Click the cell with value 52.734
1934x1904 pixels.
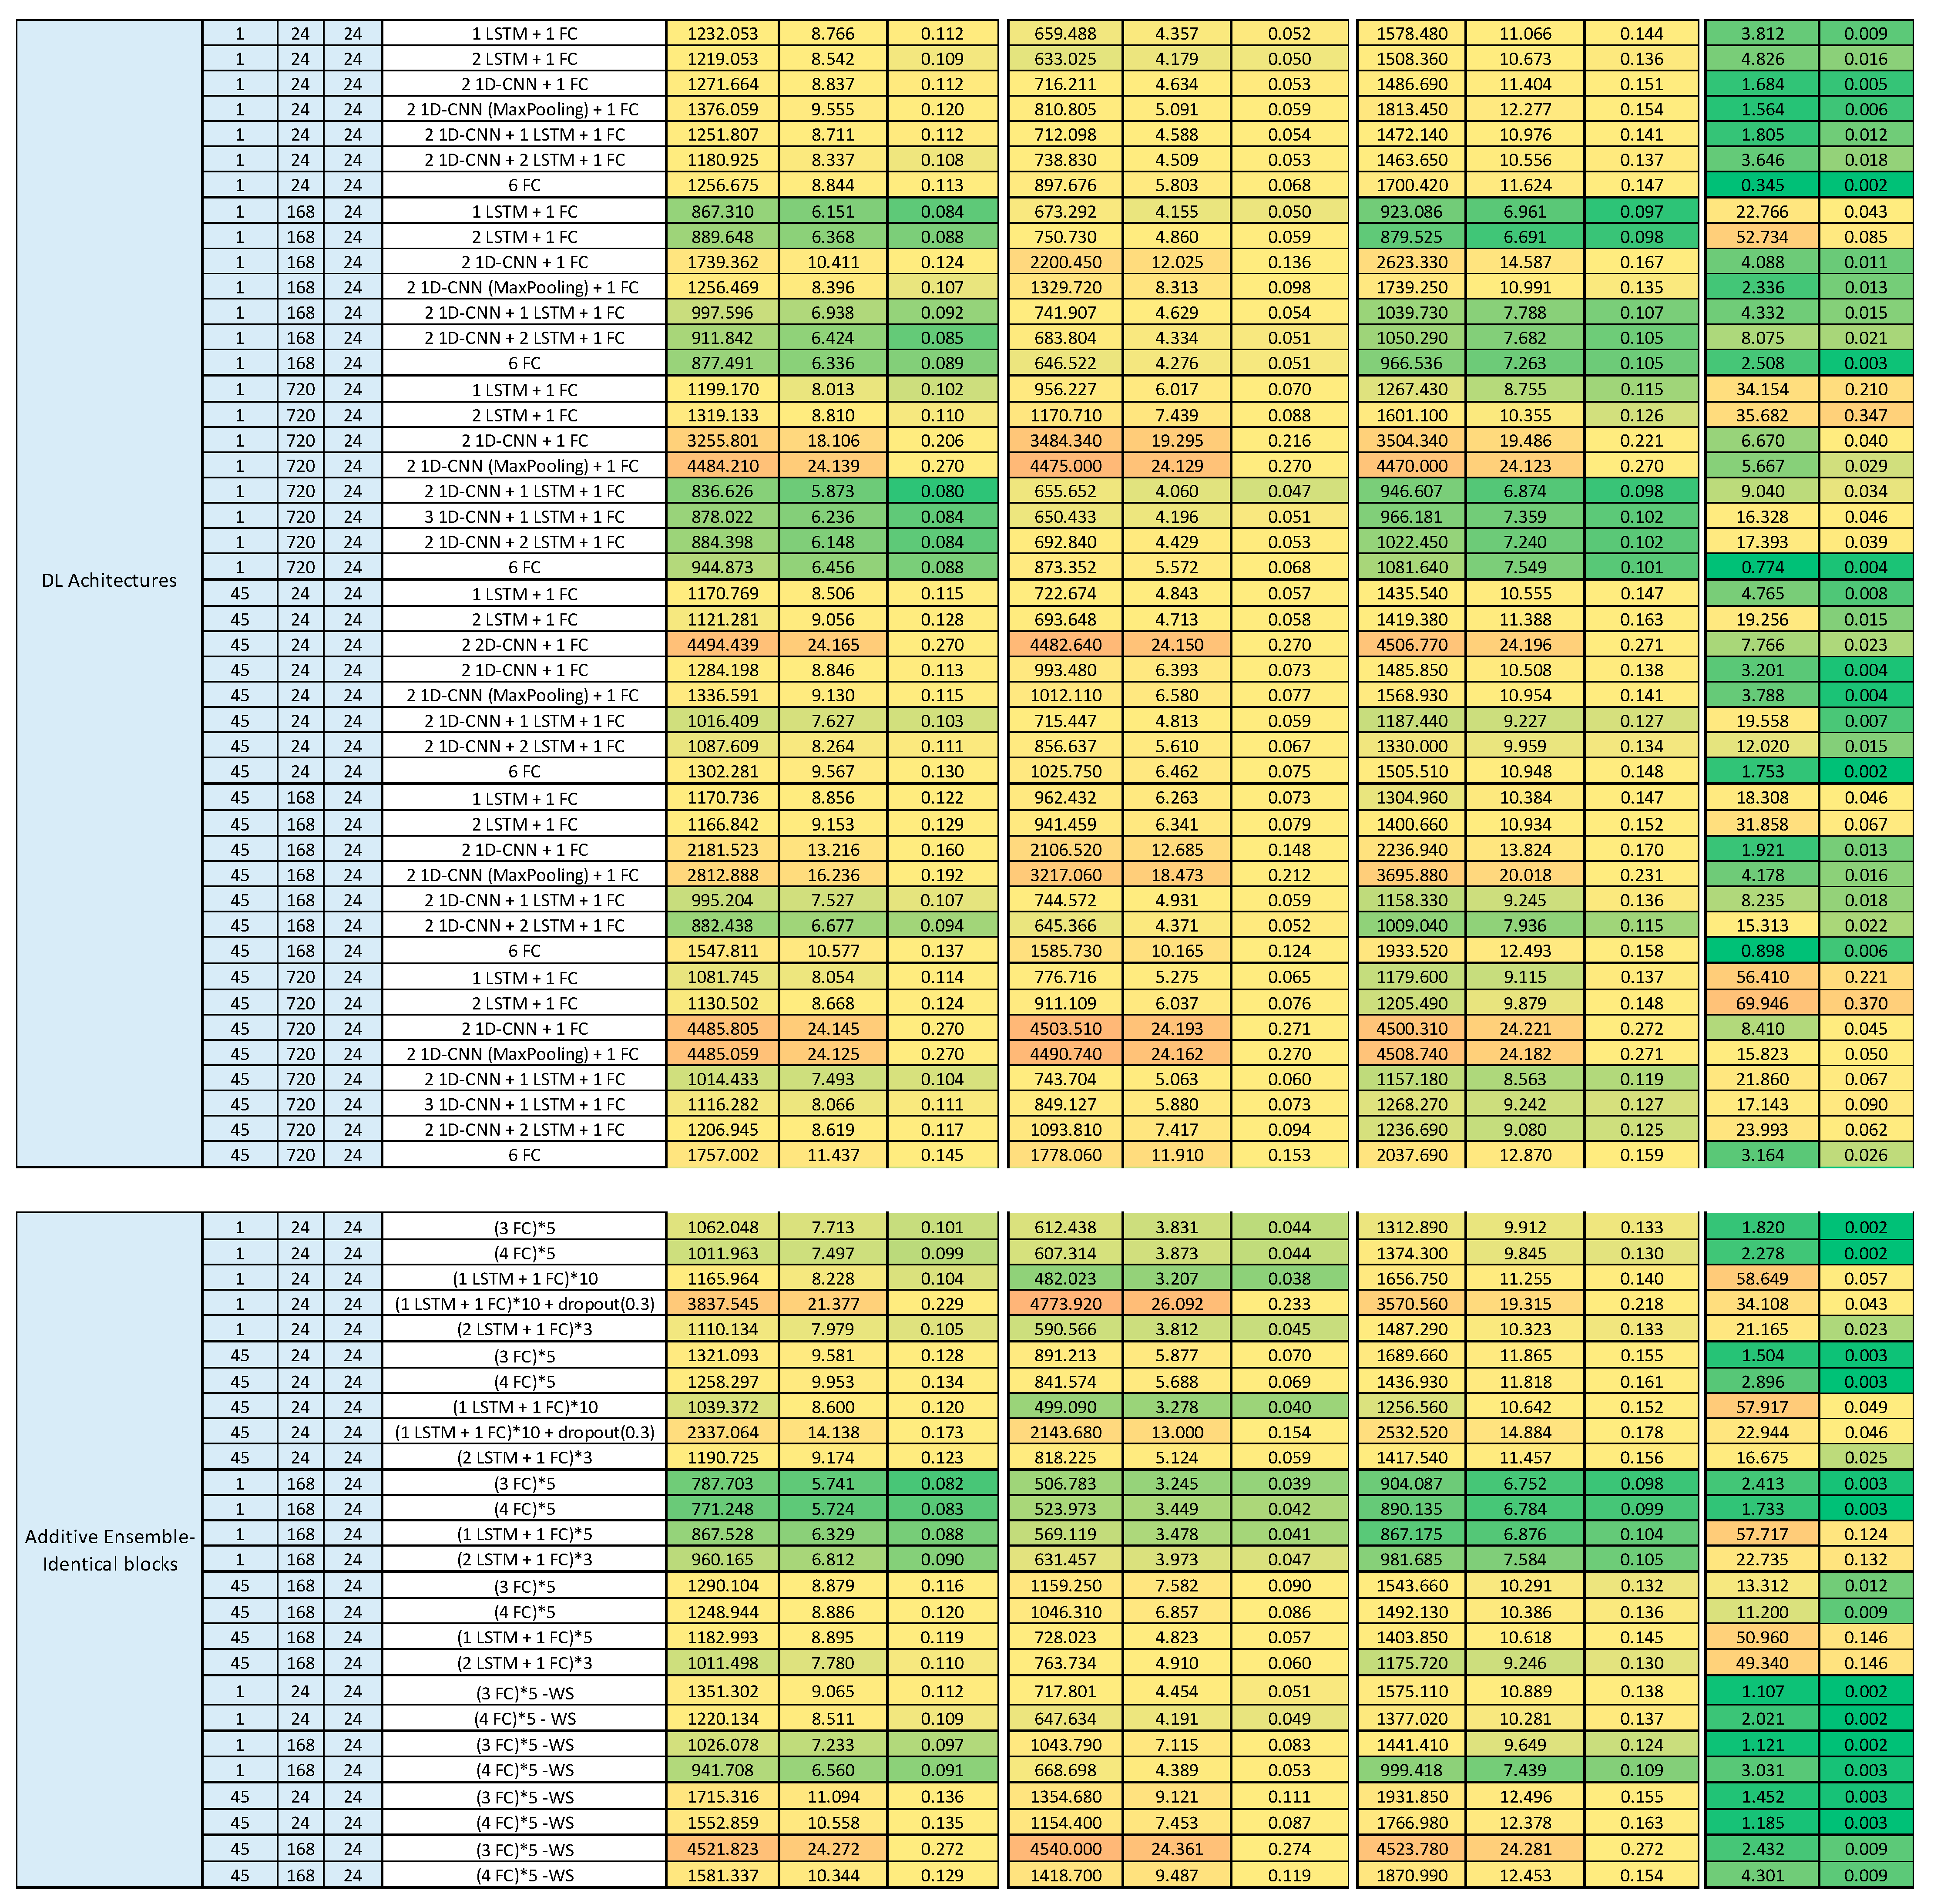(1762, 237)
